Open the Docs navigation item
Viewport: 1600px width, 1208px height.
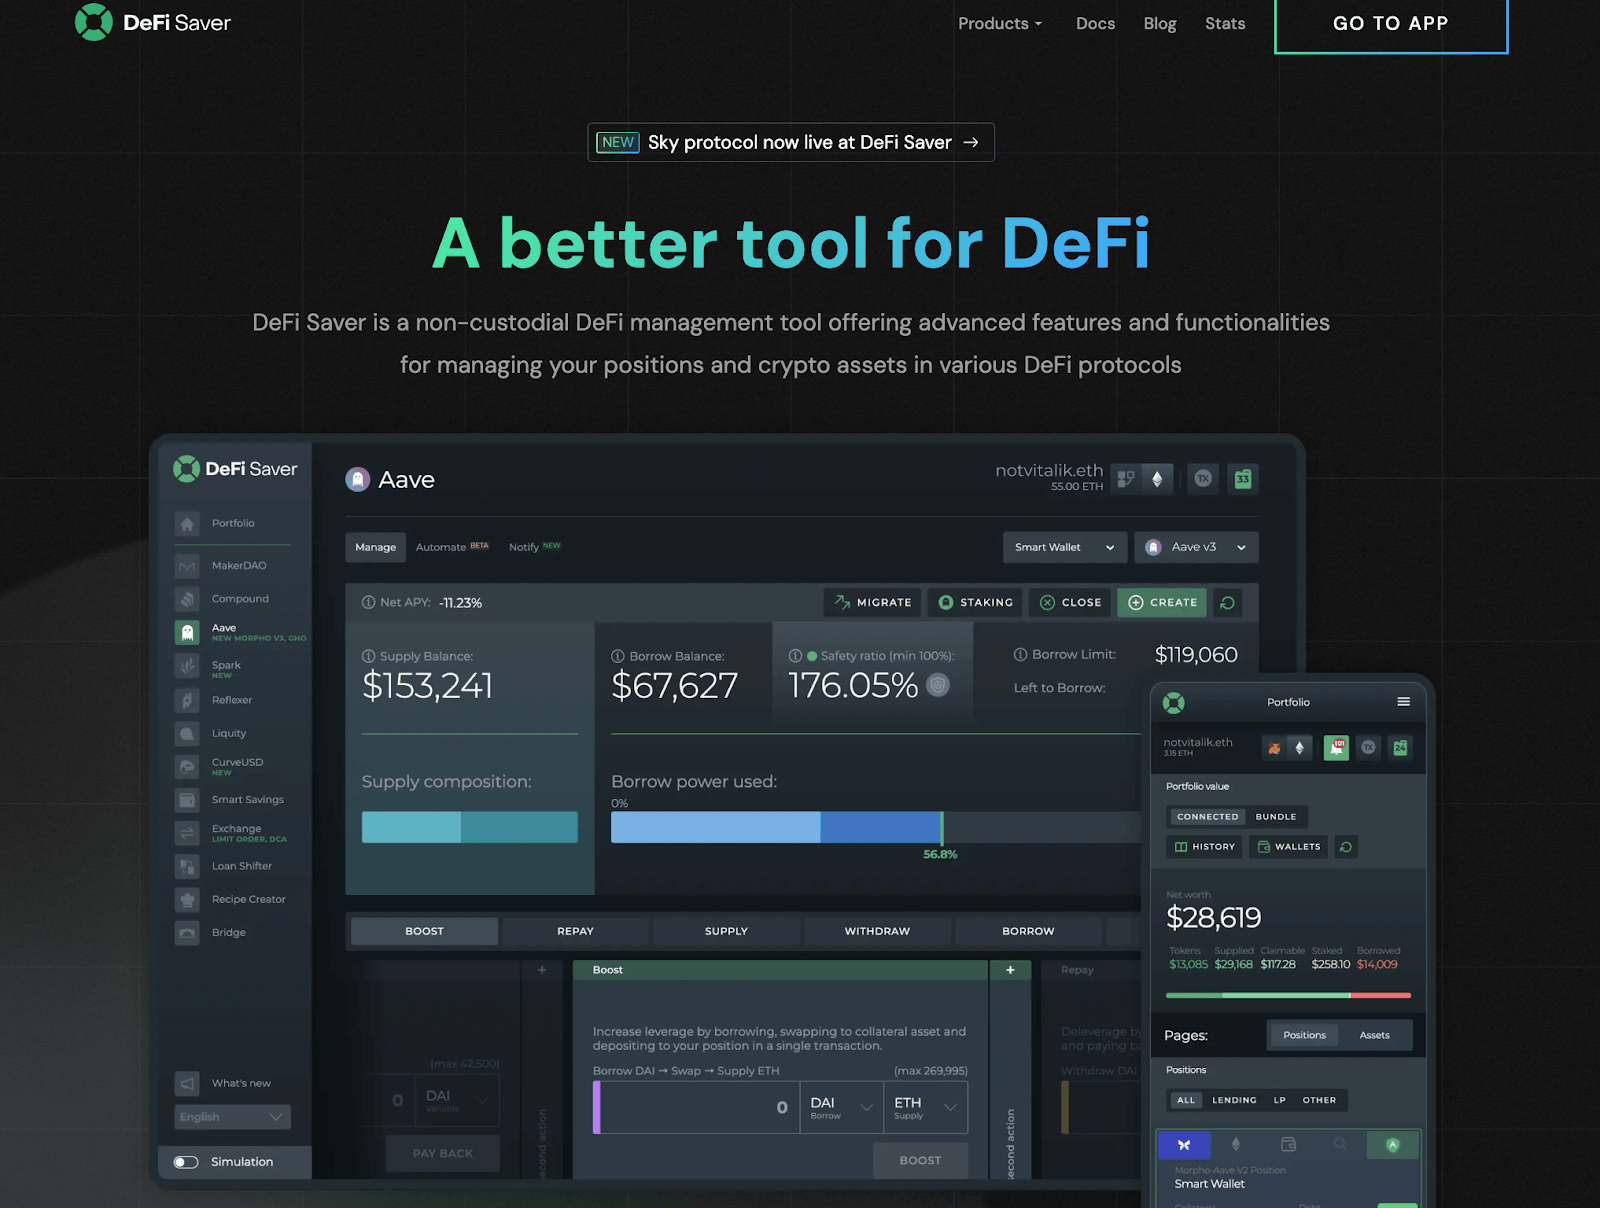point(1095,24)
